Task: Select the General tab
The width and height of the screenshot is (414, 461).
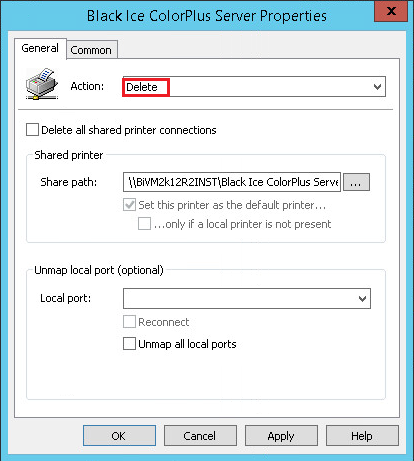Action: [40, 48]
